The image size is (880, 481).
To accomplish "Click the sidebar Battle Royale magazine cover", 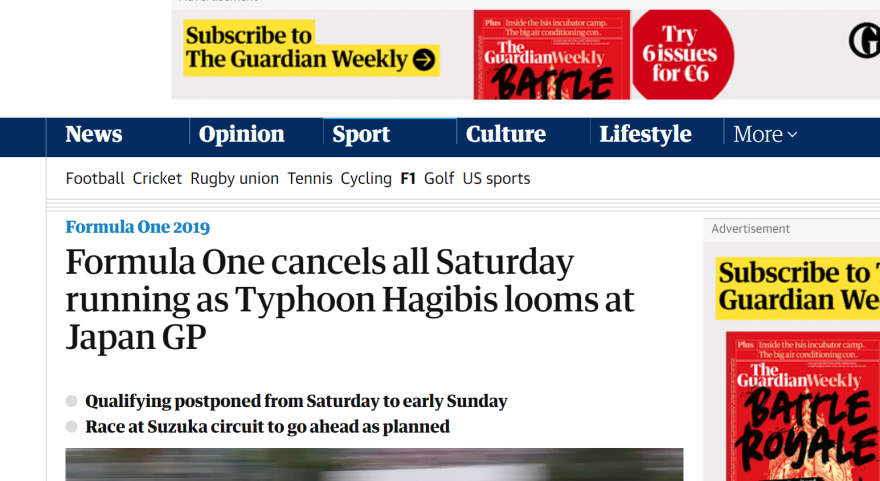I will tap(802, 405).
